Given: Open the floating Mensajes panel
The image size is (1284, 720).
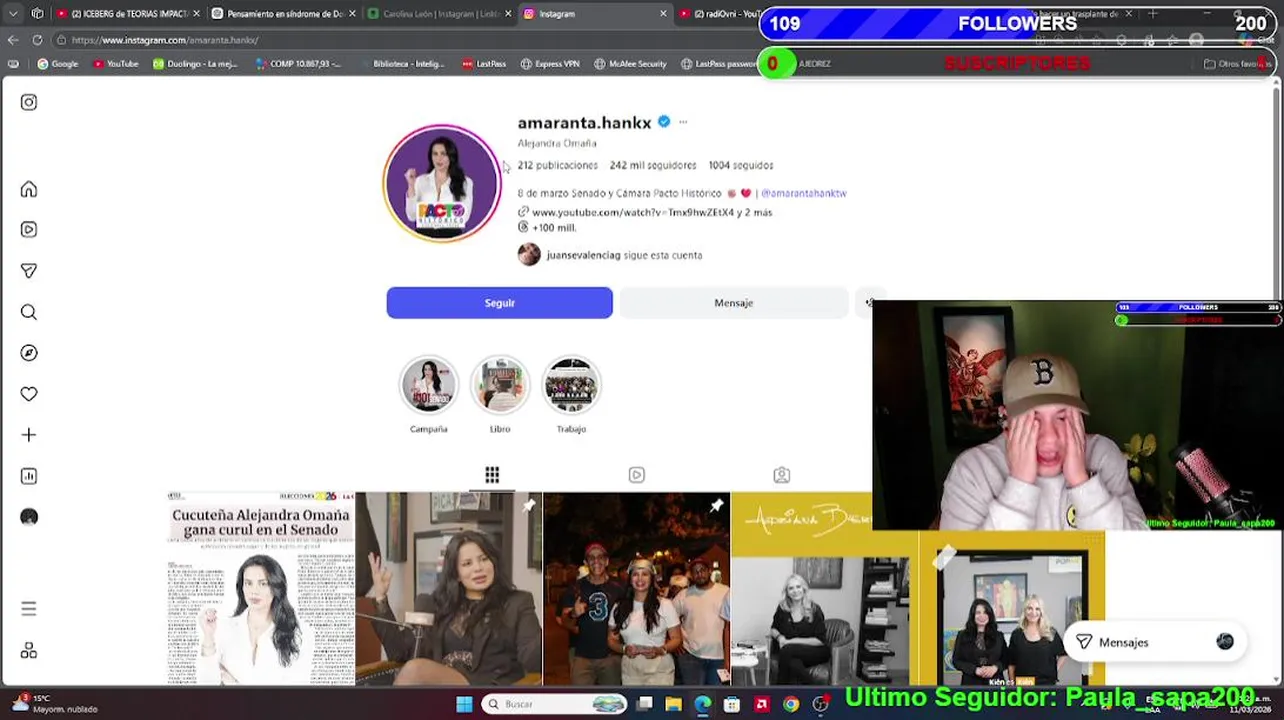Looking at the screenshot, I should pyautogui.click(x=1155, y=642).
